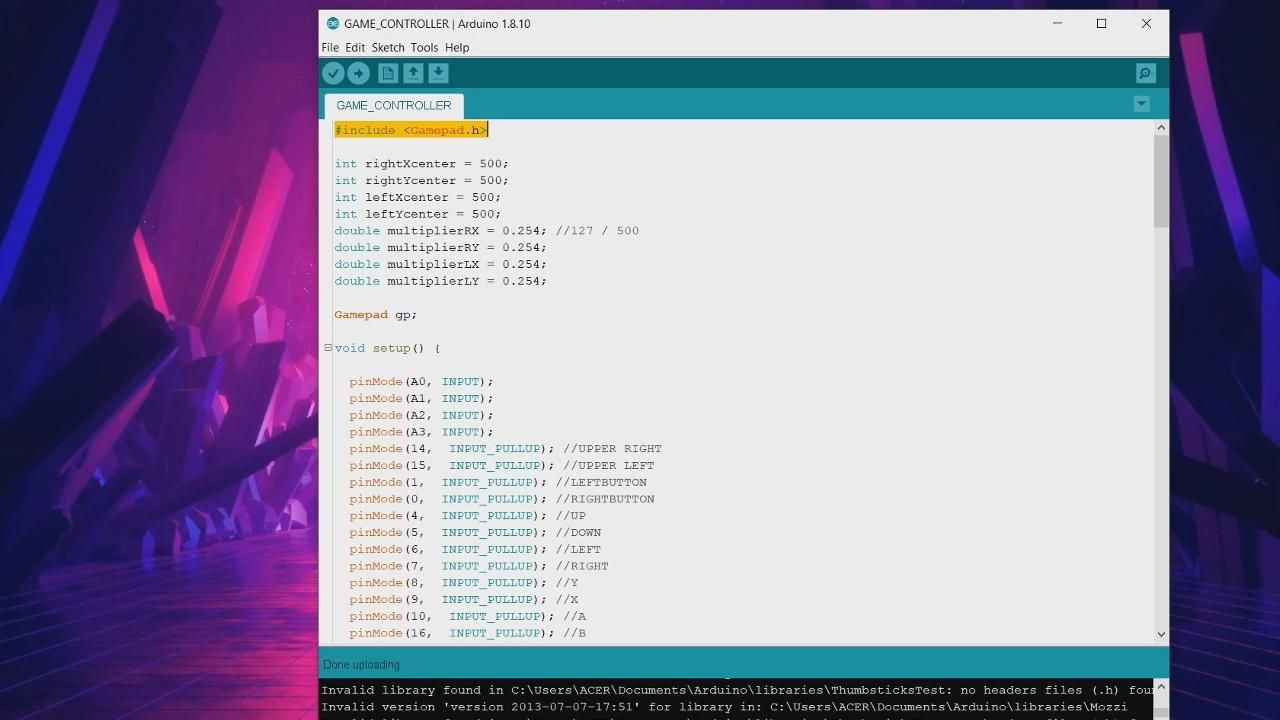Open the Tools menu
1280x720 pixels.
(x=424, y=47)
